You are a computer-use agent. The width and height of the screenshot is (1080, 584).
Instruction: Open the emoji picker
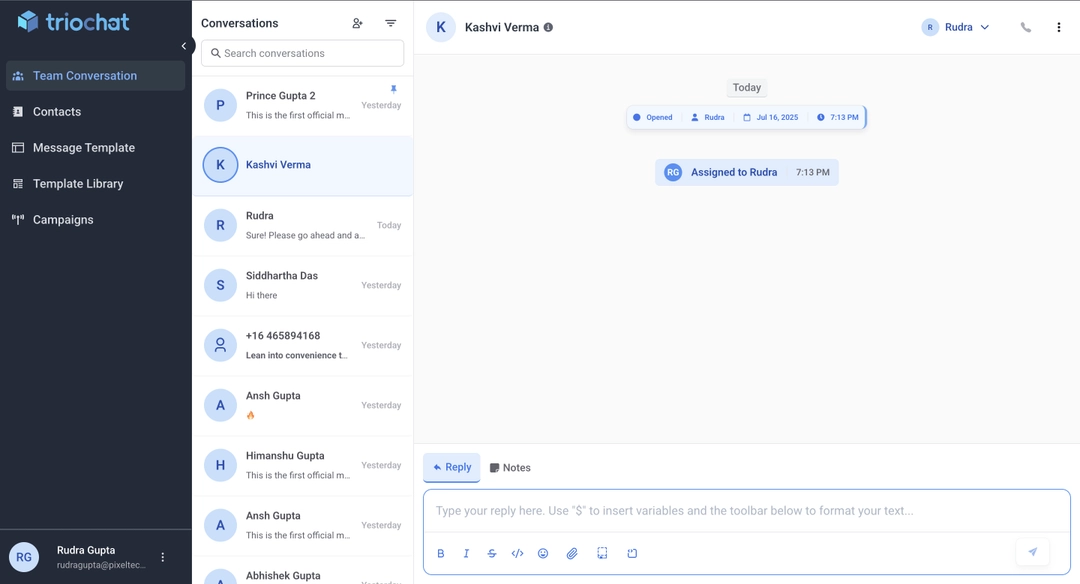pyautogui.click(x=543, y=553)
